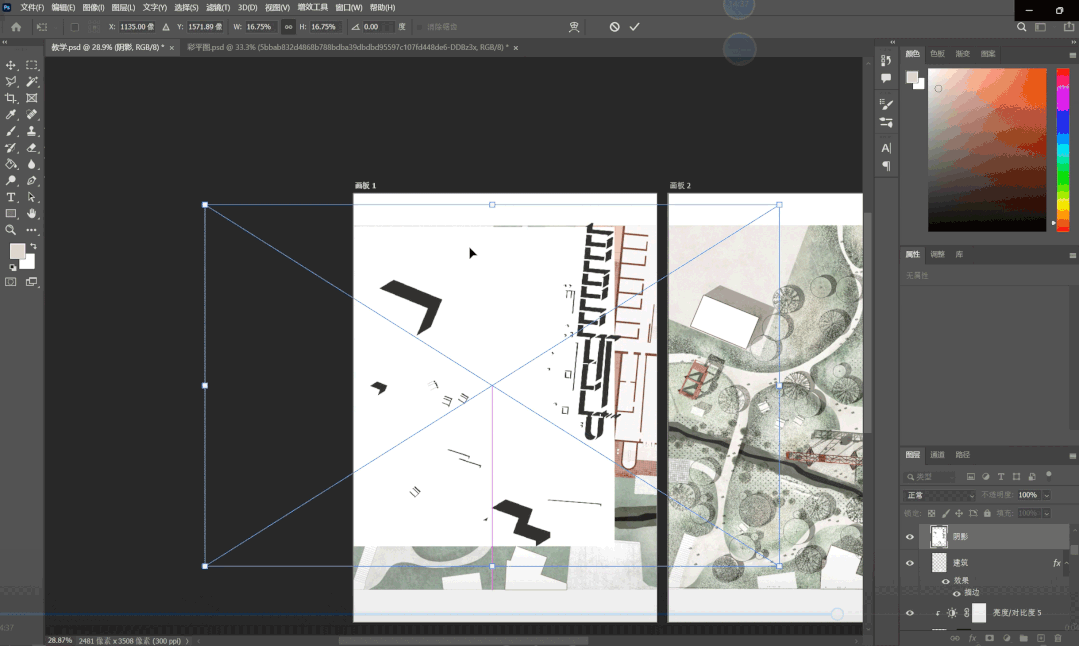Viewport: 1079px width, 646px height.
Task: Switch to warp mode icon
Action: coord(574,27)
